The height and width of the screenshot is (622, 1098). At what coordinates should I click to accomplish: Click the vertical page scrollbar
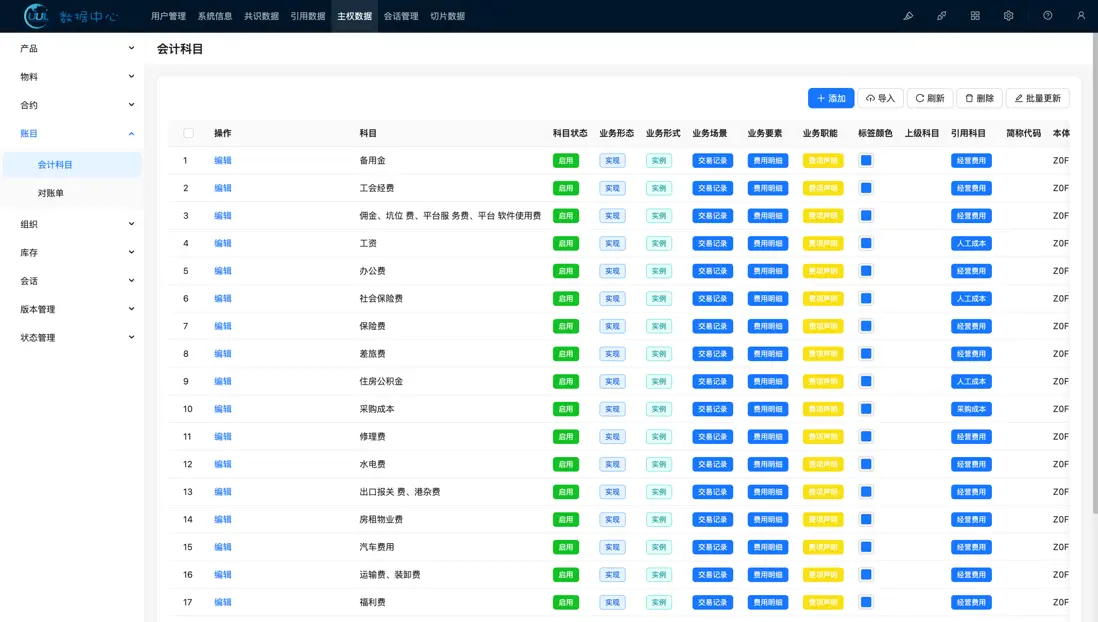coord(1095,273)
